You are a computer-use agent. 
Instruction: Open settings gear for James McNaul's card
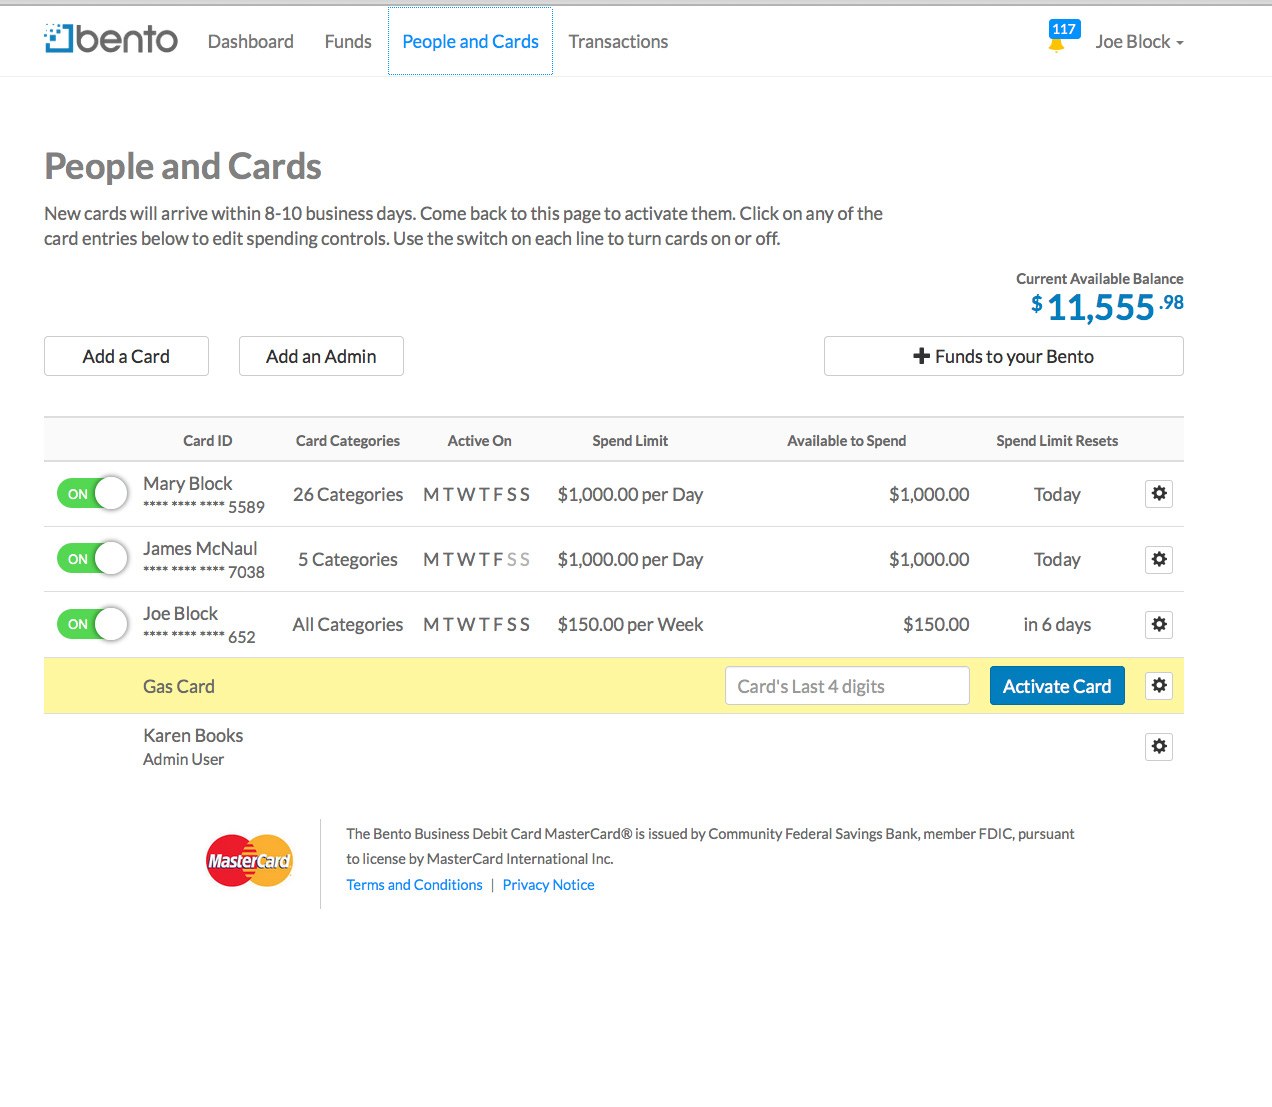(1159, 559)
